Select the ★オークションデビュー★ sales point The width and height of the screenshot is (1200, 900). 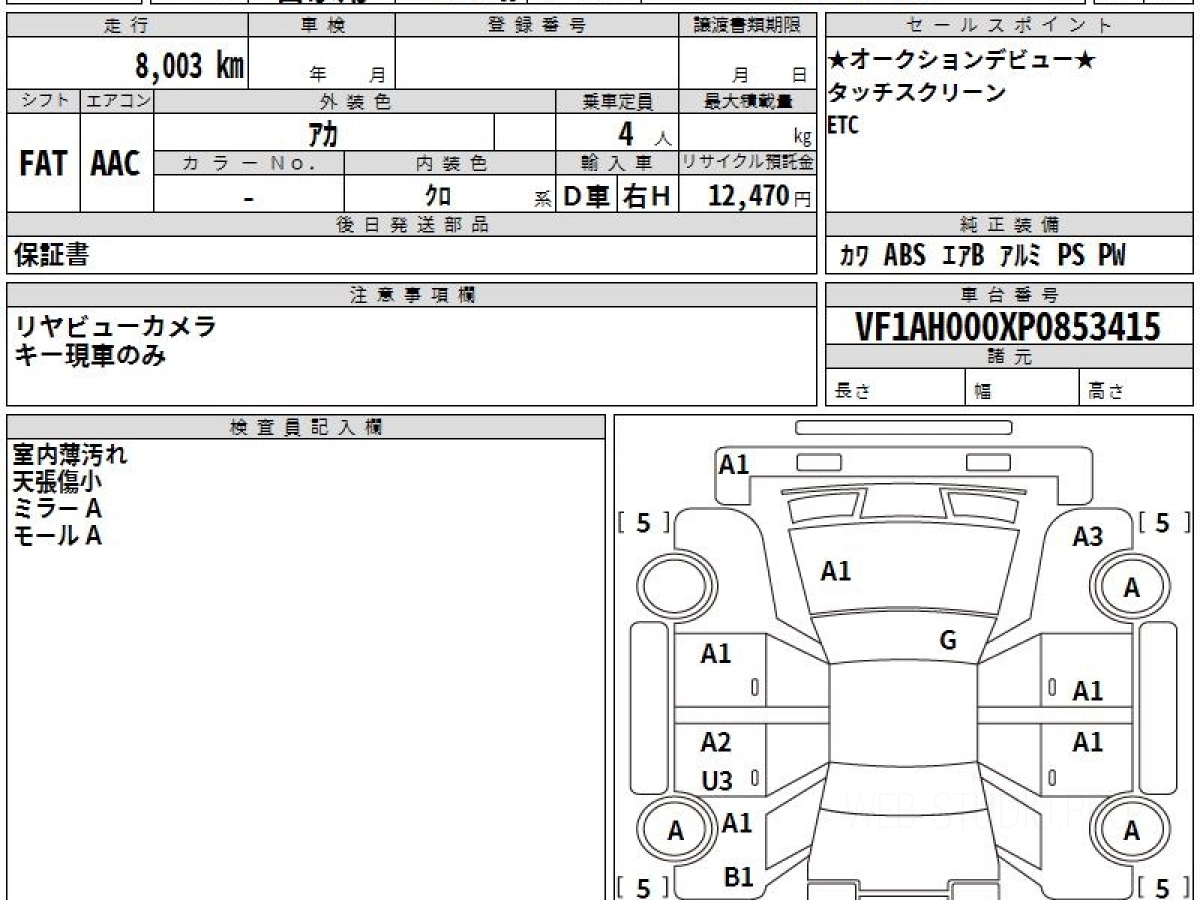point(962,61)
